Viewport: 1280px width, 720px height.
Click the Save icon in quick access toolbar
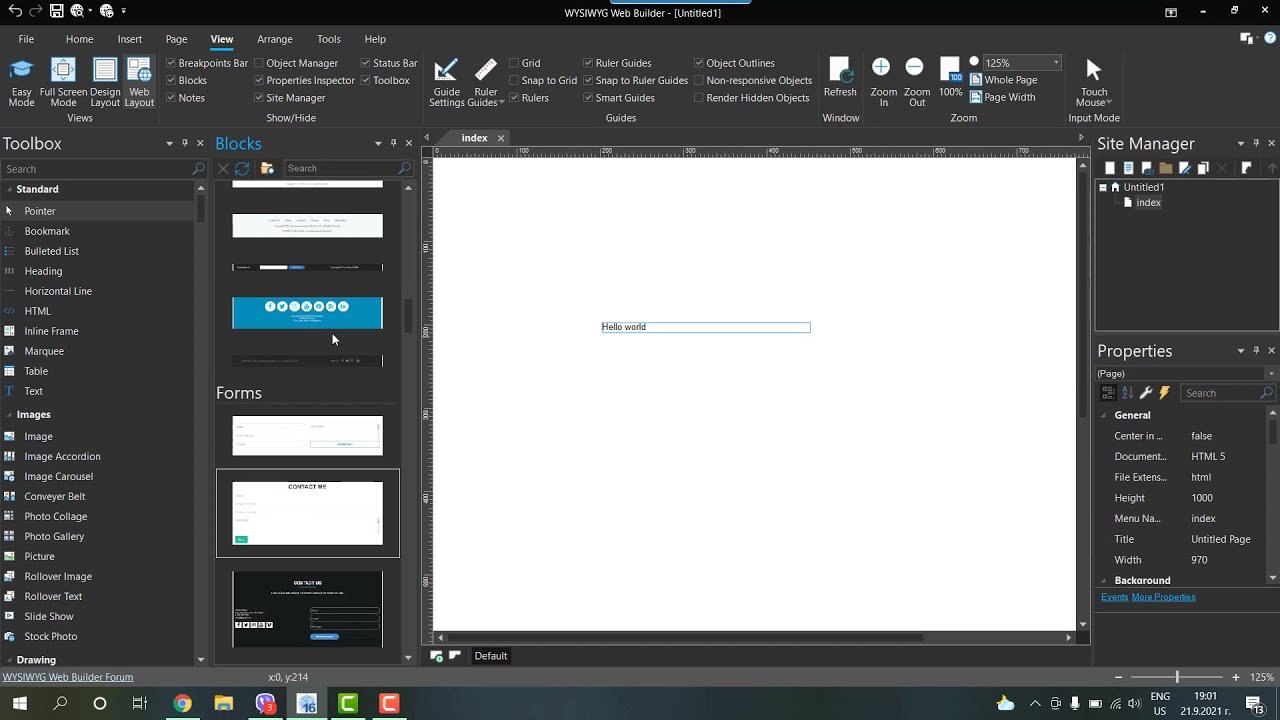click(57, 11)
